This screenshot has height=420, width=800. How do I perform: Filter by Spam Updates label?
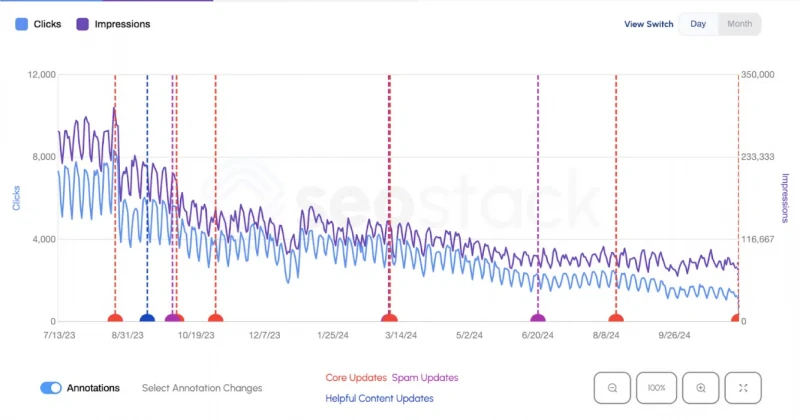[425, 378]
